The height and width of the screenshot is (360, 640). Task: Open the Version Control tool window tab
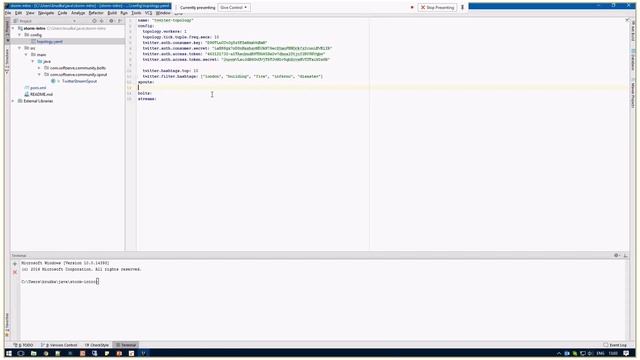tap(59, 345)
